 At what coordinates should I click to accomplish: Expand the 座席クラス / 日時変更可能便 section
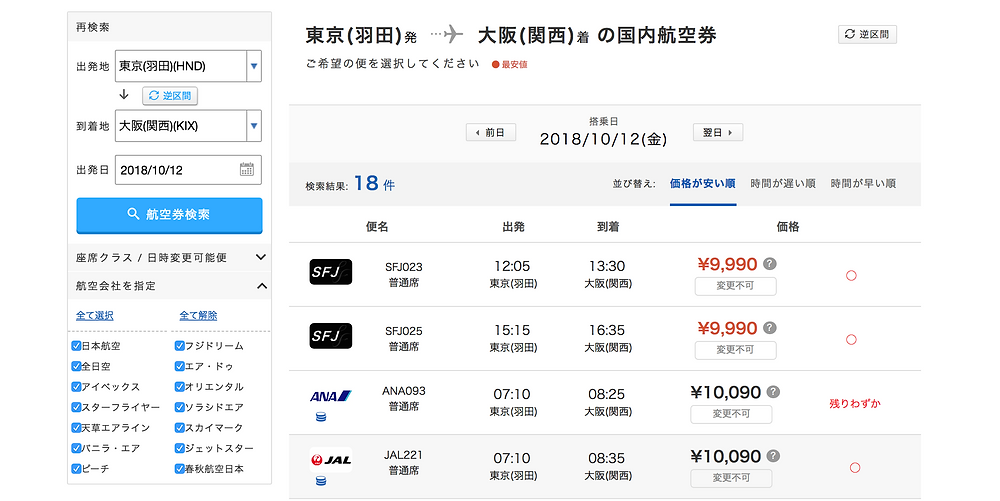(169, 258)
